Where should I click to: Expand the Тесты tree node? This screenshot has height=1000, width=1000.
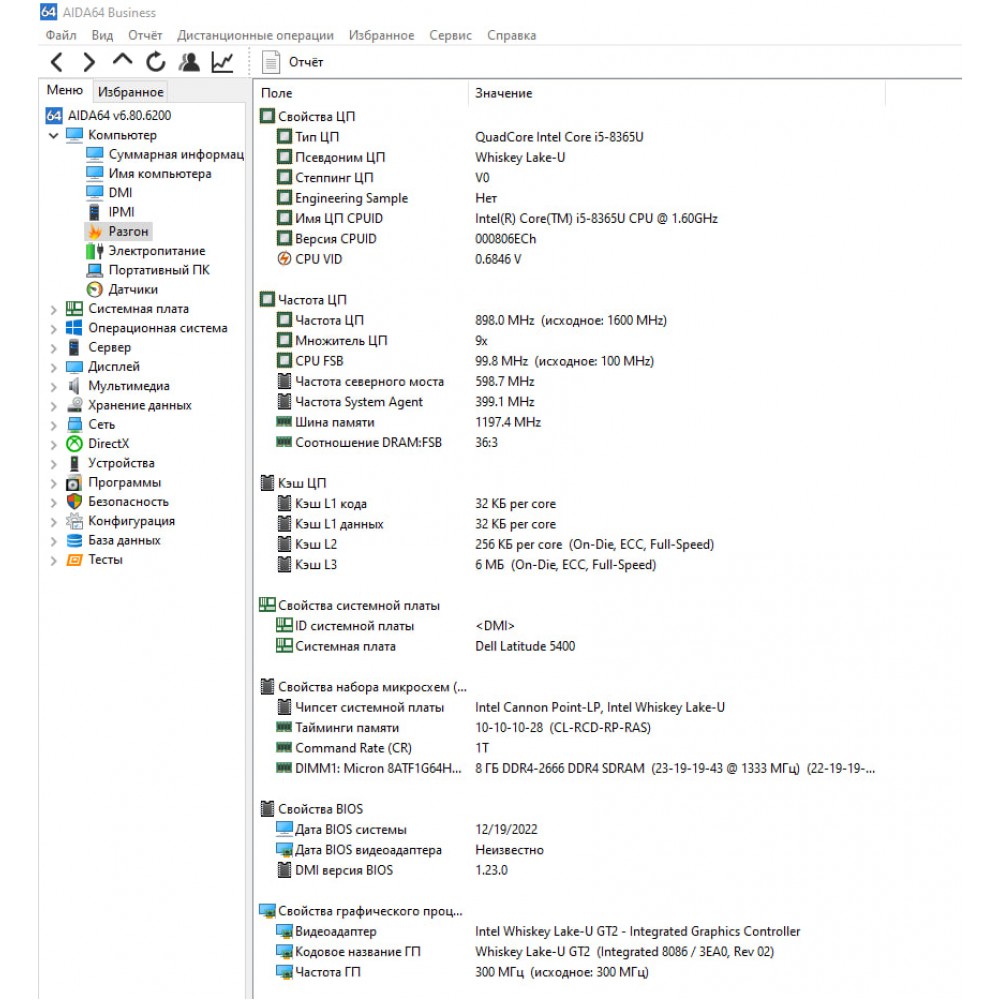tap(54, 561)
